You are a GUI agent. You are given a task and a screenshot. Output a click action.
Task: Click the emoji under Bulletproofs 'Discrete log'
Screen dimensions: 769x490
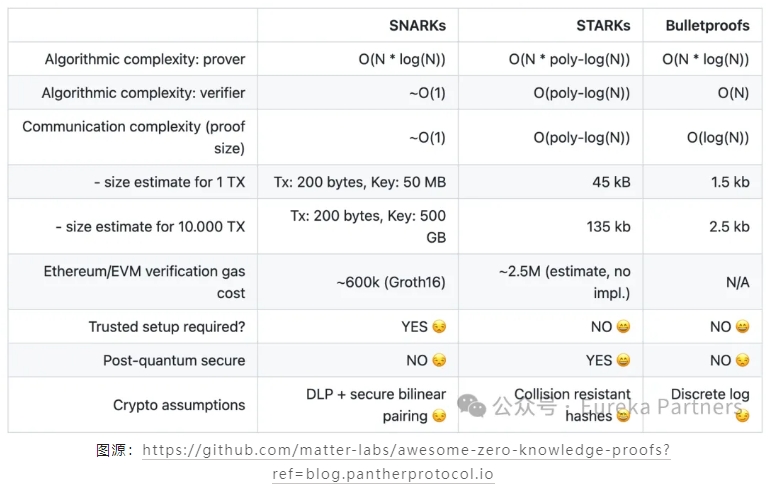pos(743,416)
